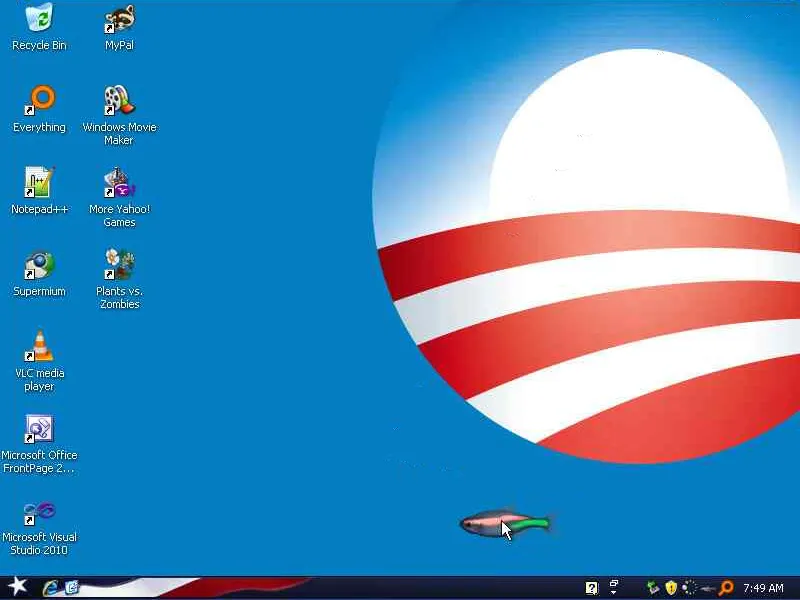Launch the Supermium browser shortcut
The image size is (800, 600).
[x=39, y=273]
